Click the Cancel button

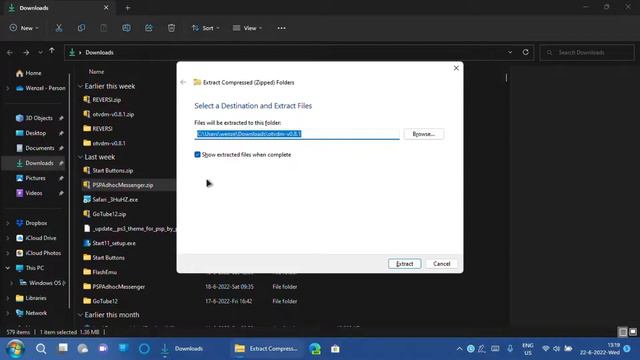[442, 264]
